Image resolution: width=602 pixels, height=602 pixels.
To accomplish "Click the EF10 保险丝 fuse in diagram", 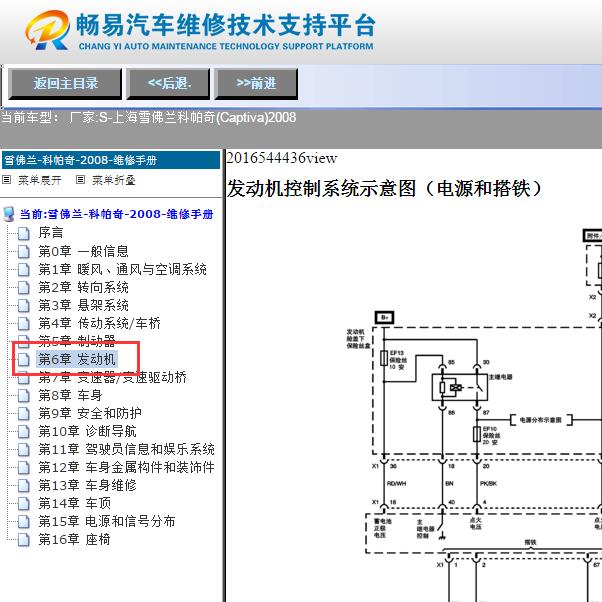I will click(477, 434).
